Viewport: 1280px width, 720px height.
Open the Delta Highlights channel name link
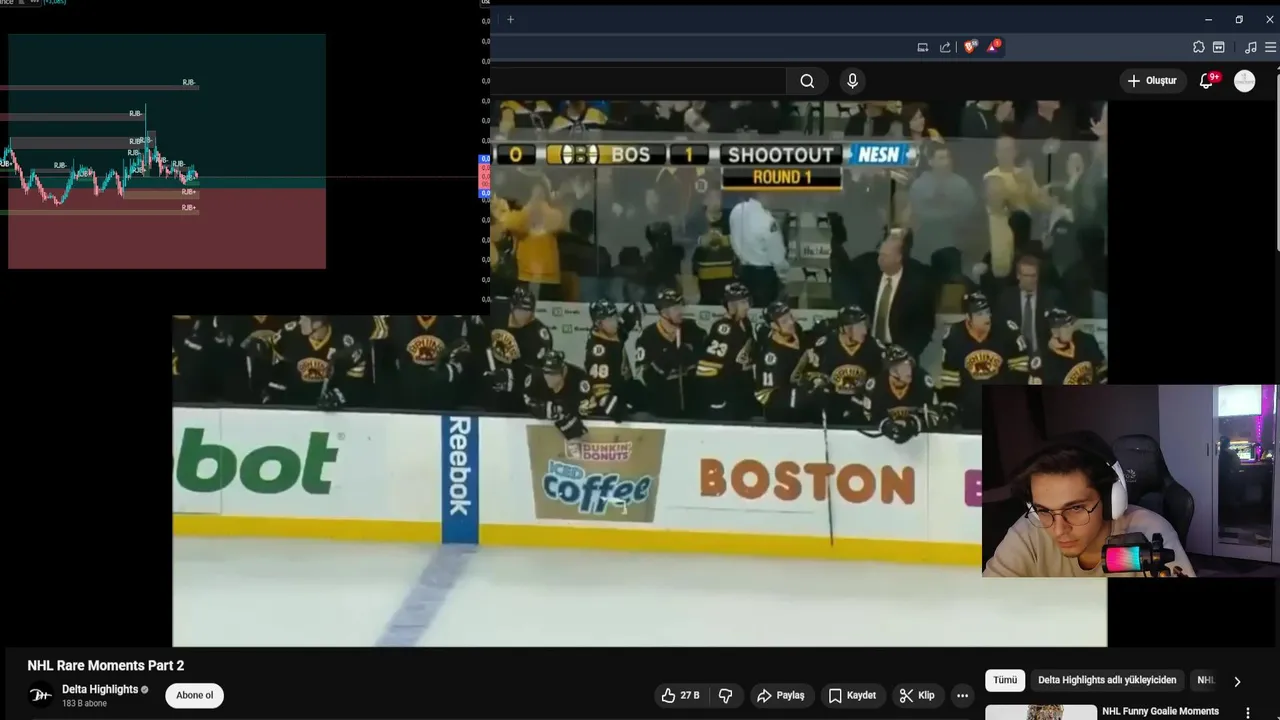pyautogui.click(x=100, y=689)
